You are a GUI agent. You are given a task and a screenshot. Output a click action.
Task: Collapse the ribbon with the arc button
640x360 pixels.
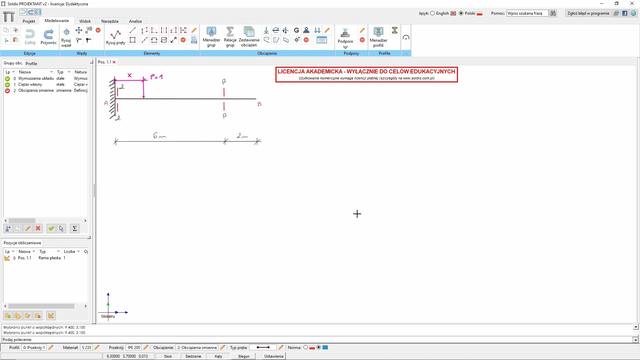click(x=406, y=37)
